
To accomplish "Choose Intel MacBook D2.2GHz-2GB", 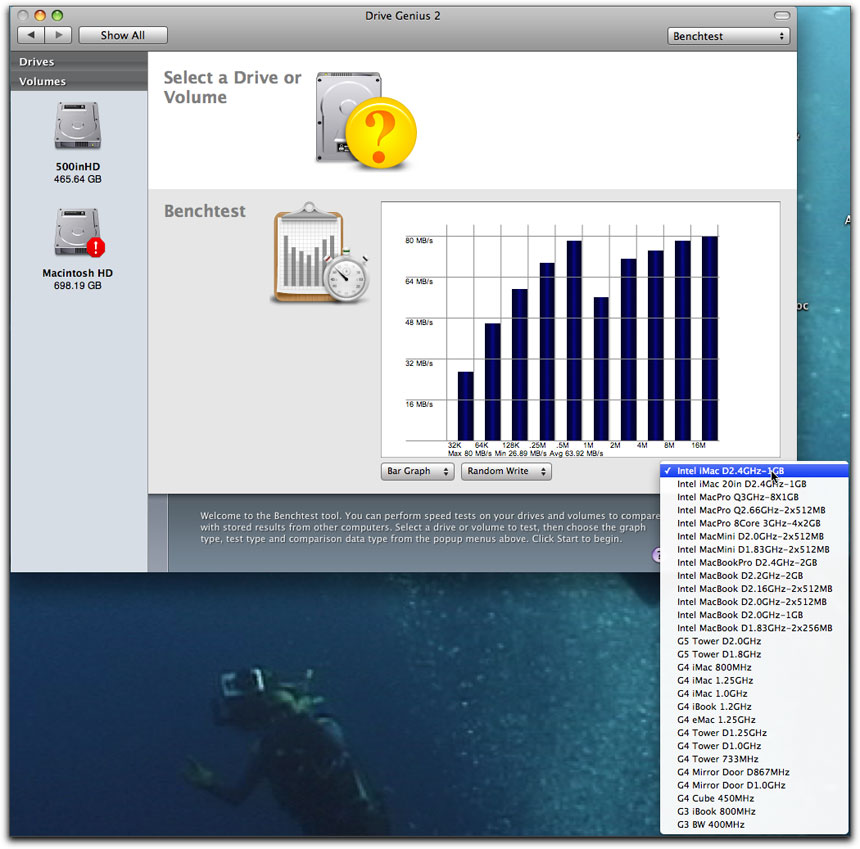I will tap(754, 576).
